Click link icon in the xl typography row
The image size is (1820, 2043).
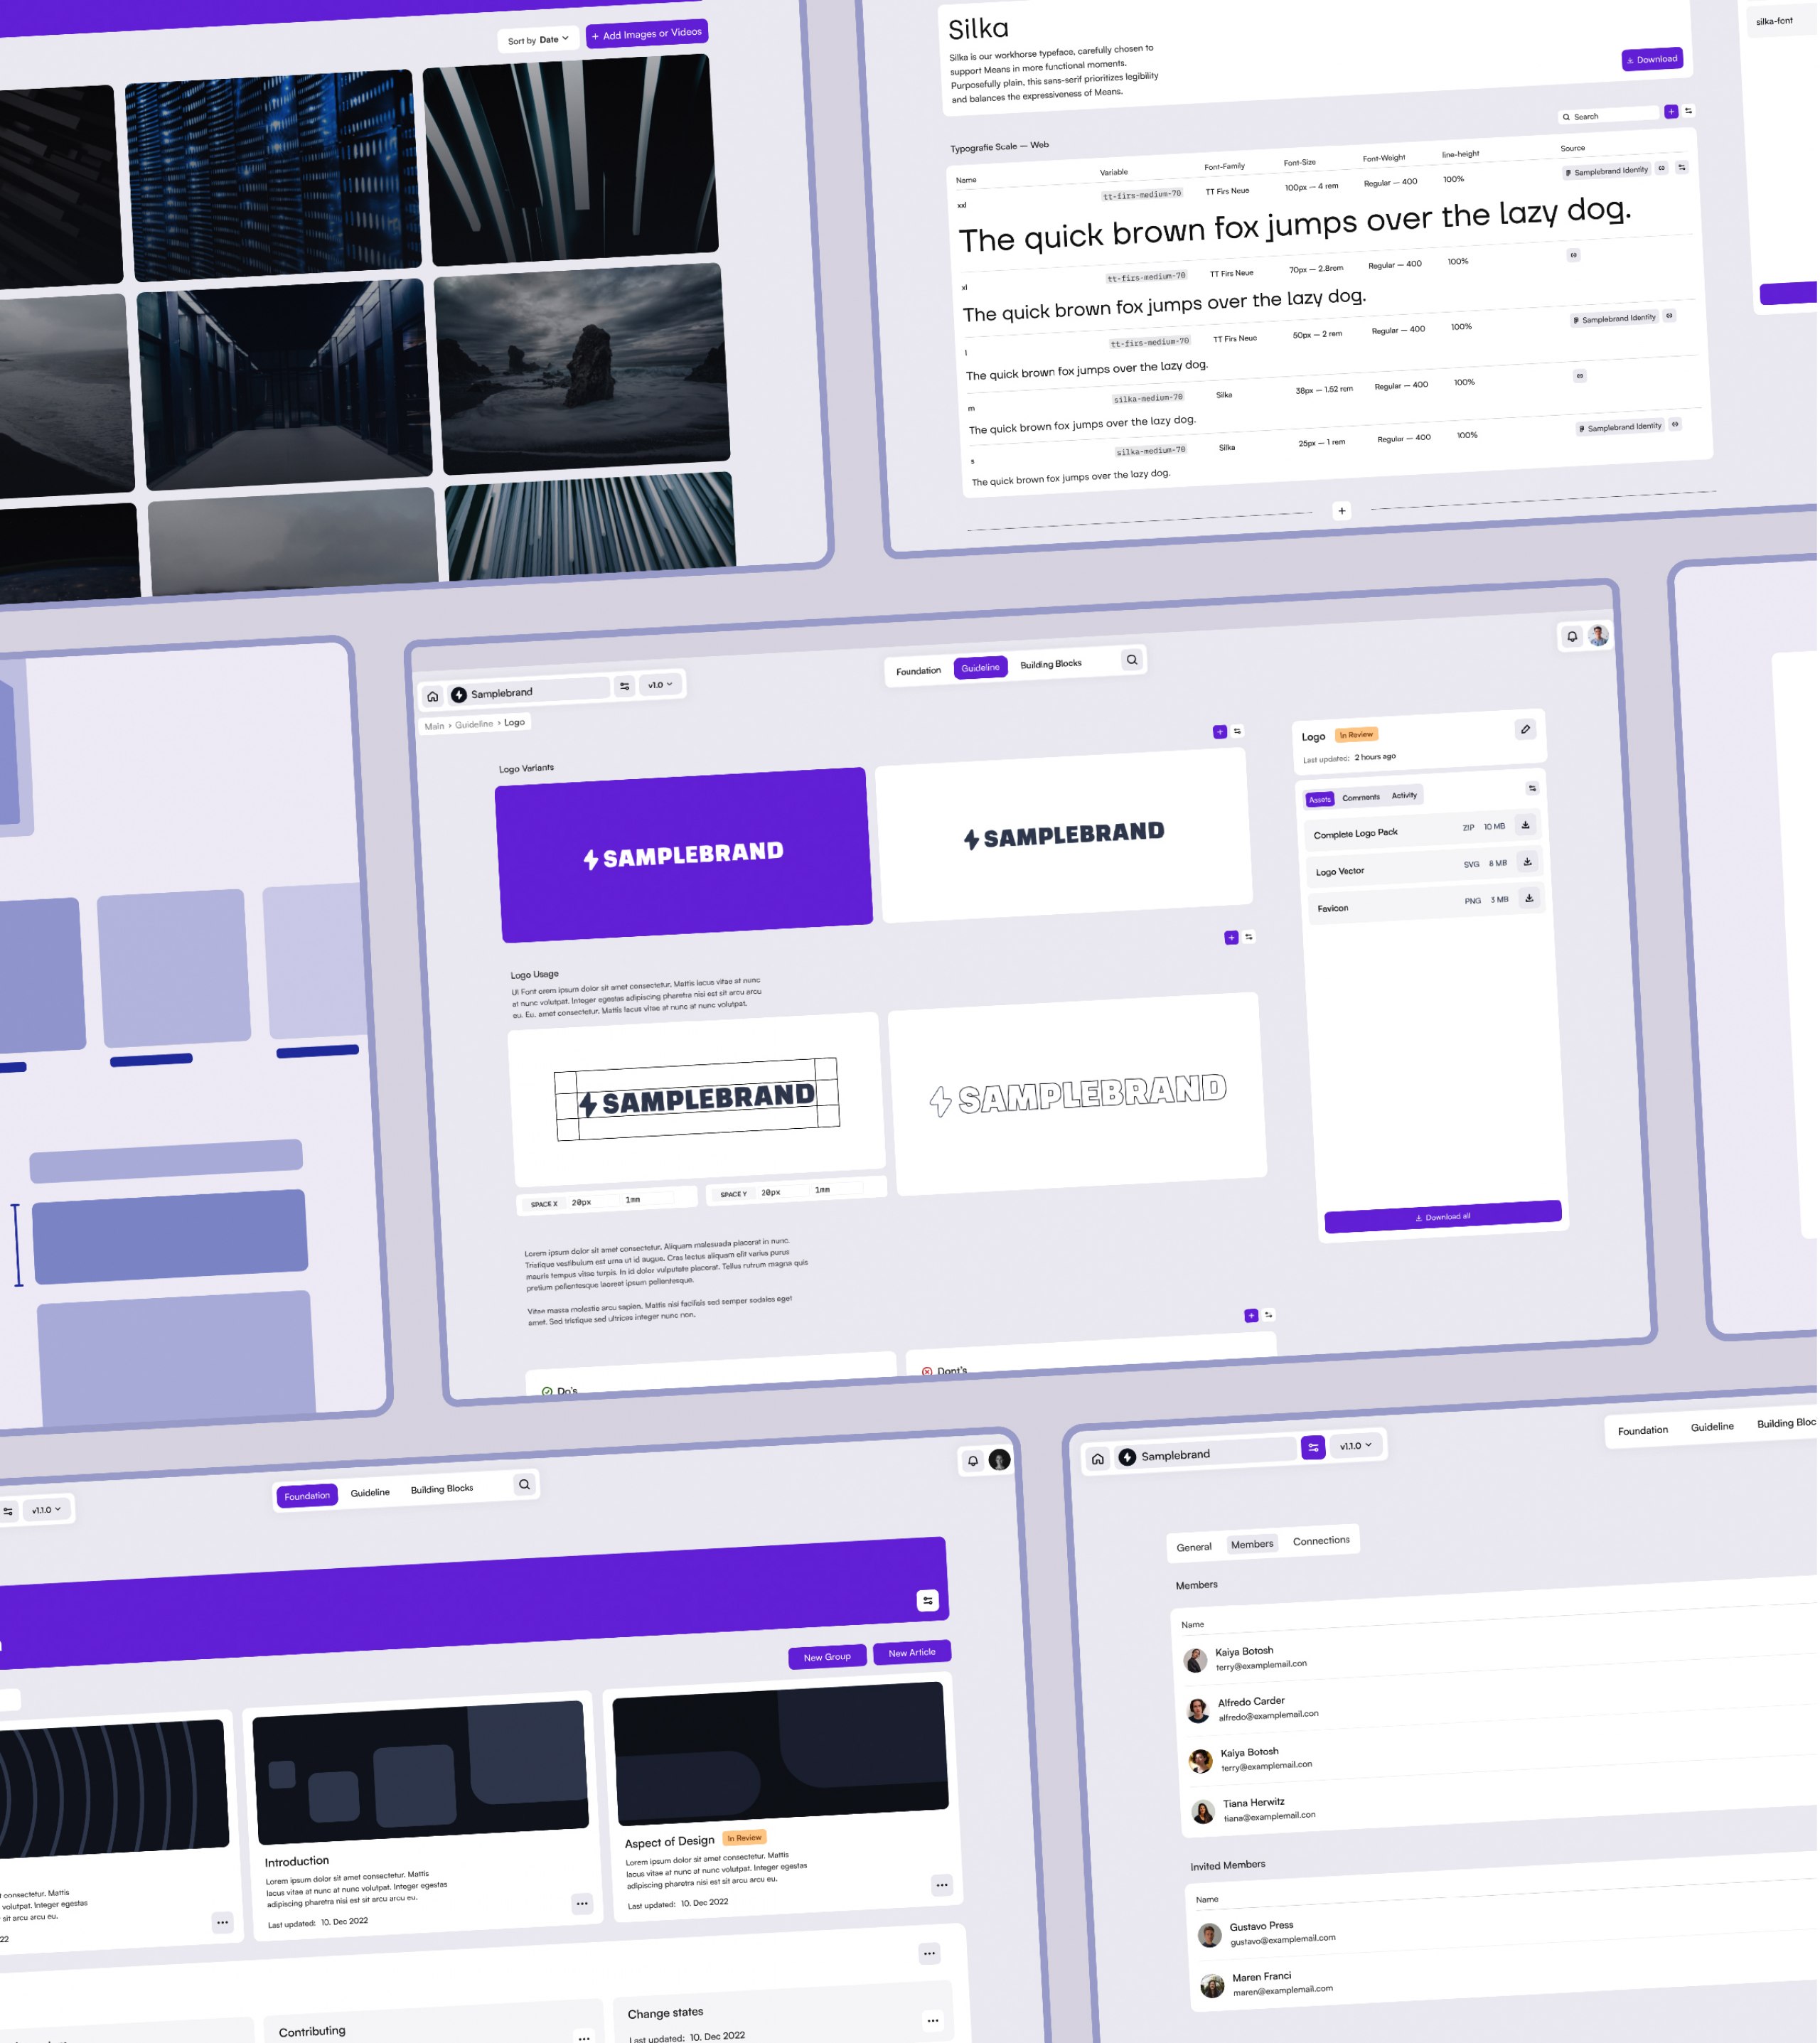pos(1573,255)
